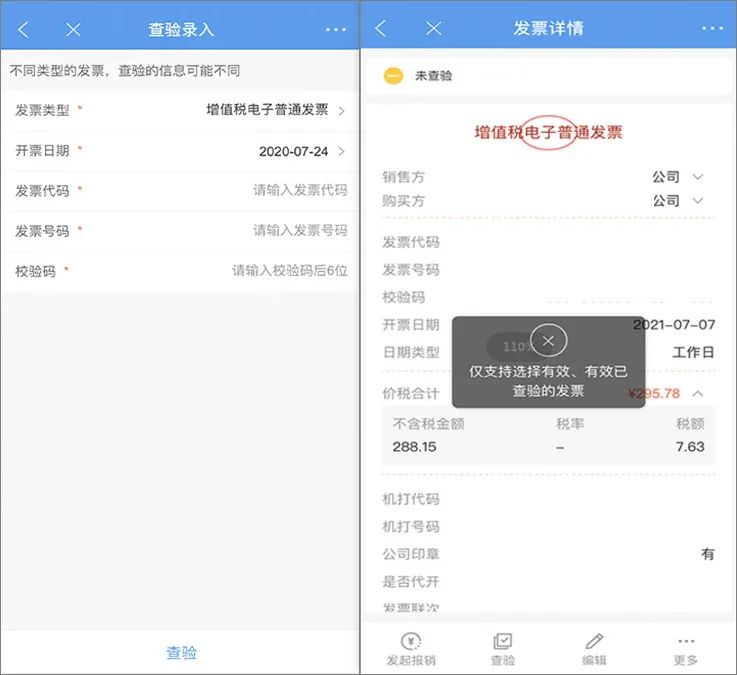Close the 发票详情 page with X
The image size is (737, 675).
[433, 28]
